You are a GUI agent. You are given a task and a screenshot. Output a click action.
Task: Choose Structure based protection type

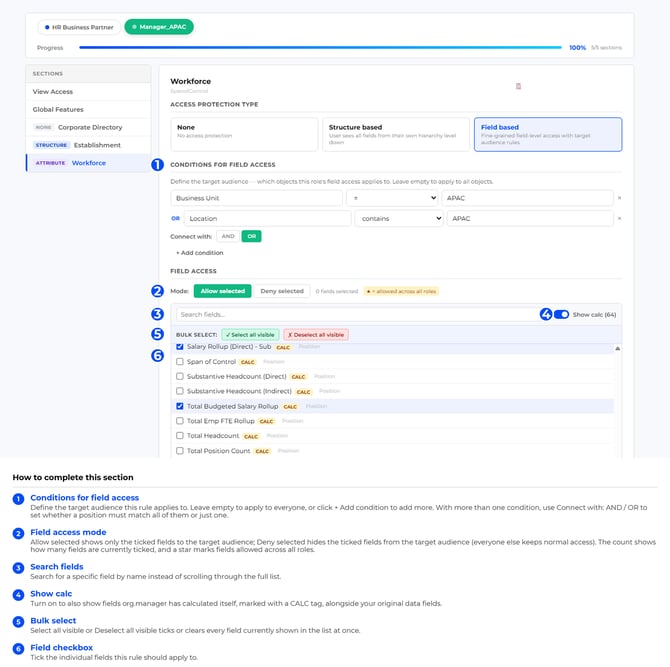(x=396, y=134)
